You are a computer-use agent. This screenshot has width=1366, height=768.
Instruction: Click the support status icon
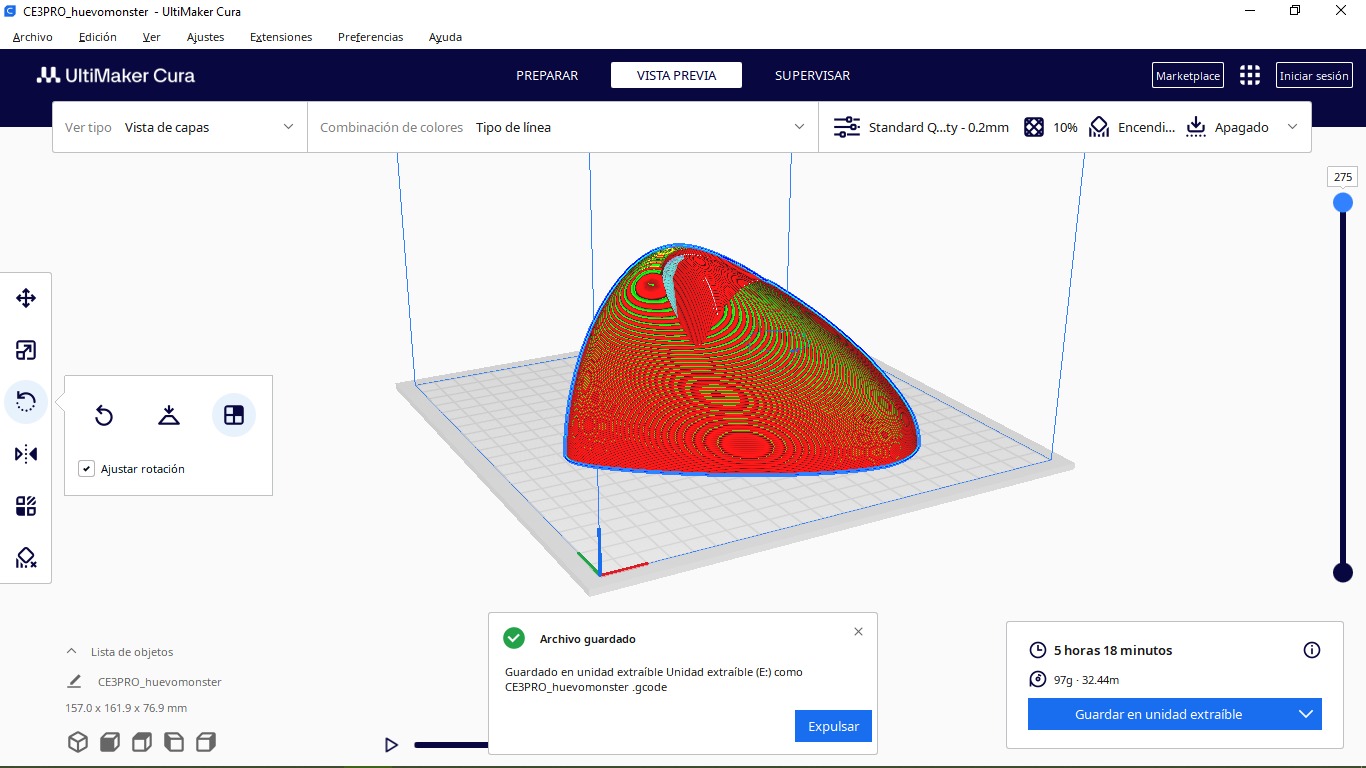[x=1099, y=127]
